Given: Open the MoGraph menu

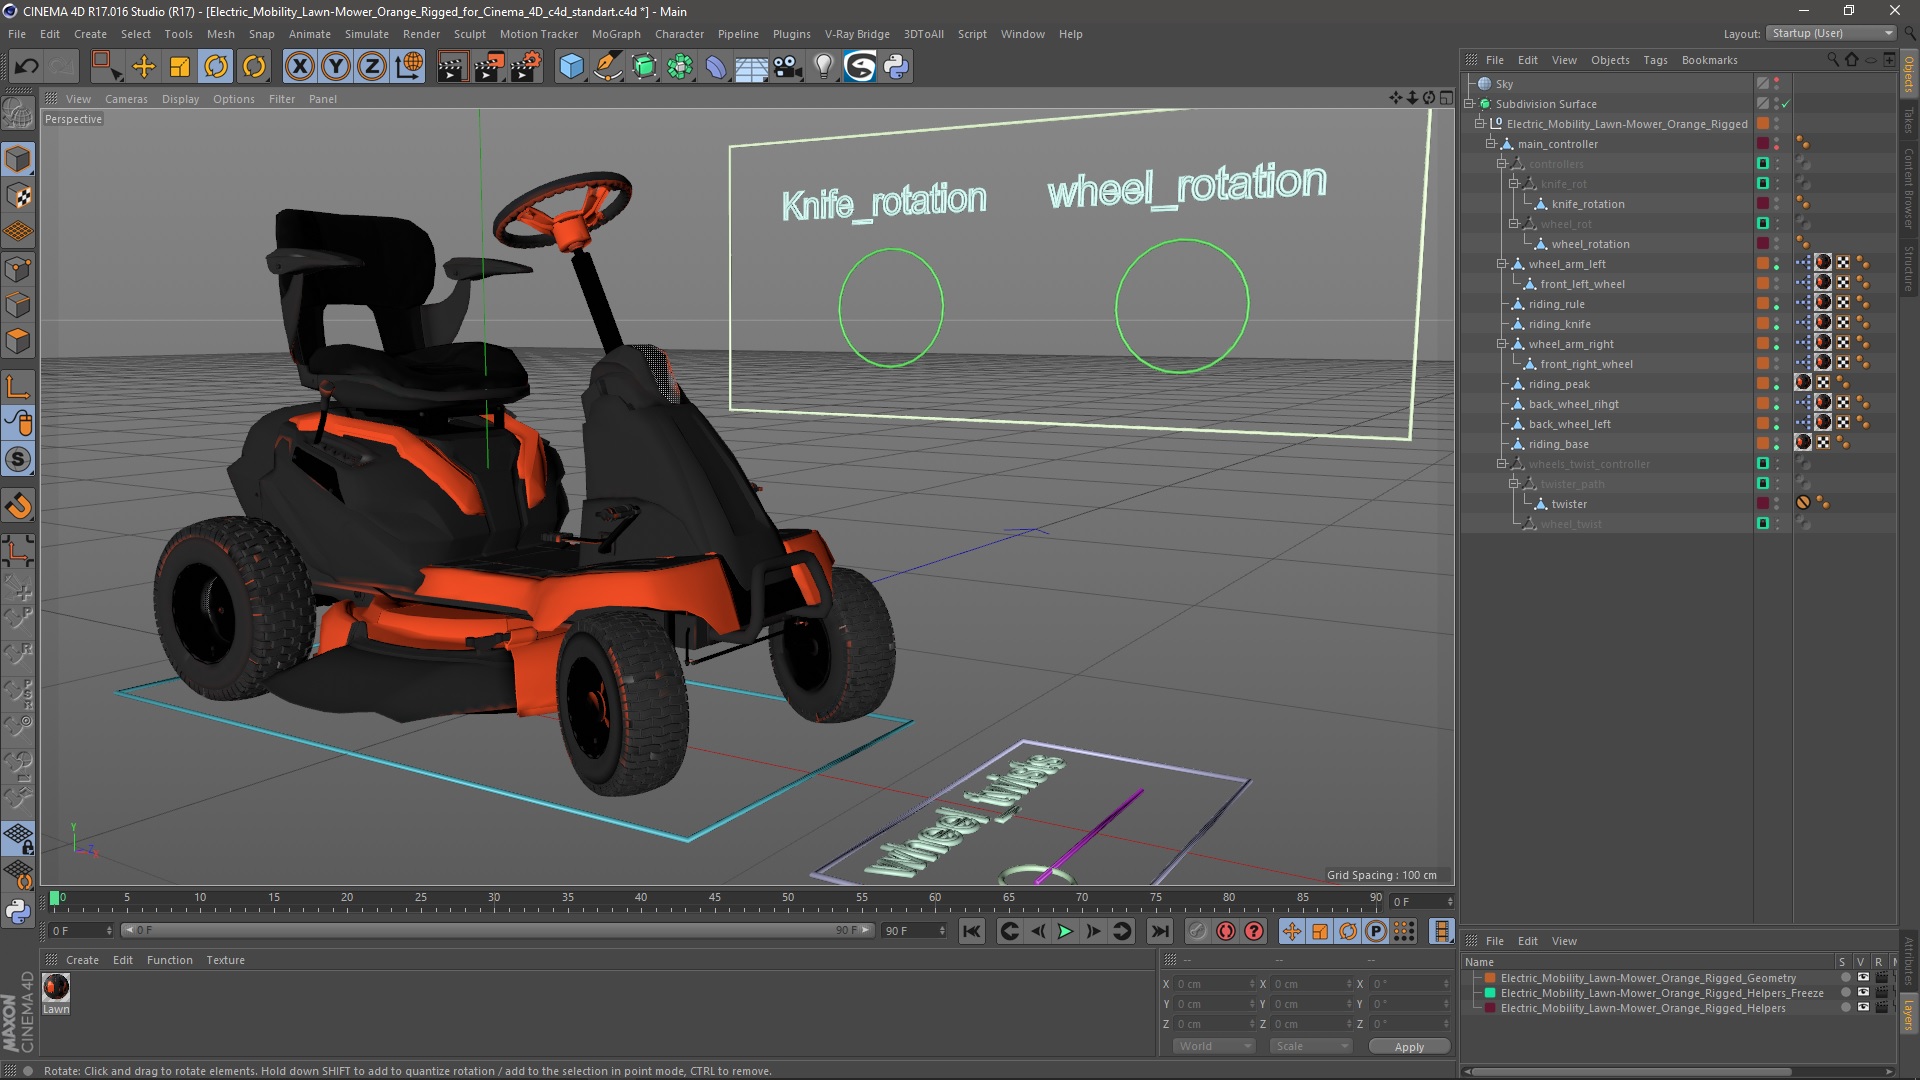Looking at the screenshot, I should click(615, 34).
